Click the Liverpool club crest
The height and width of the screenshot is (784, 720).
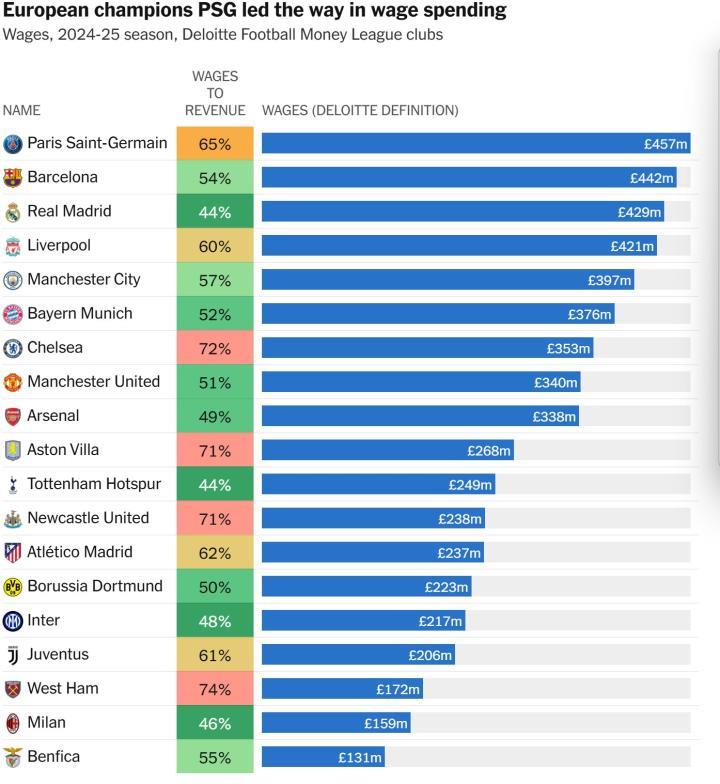pos(12,246)
